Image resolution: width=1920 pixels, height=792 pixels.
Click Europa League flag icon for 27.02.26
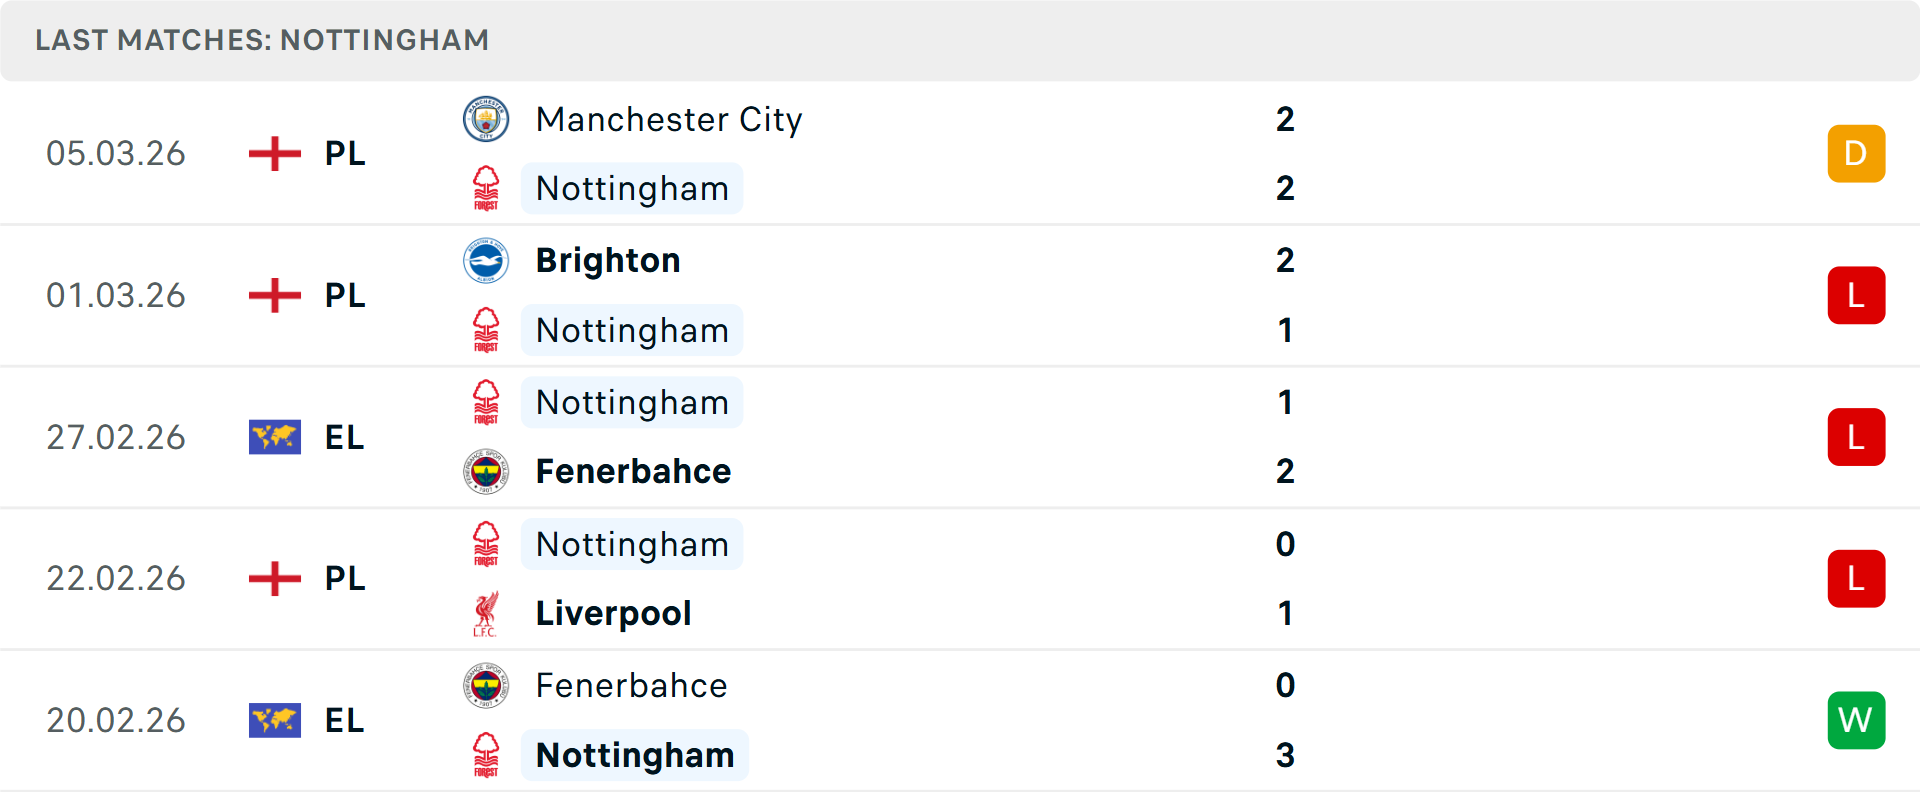pos(275,437)
